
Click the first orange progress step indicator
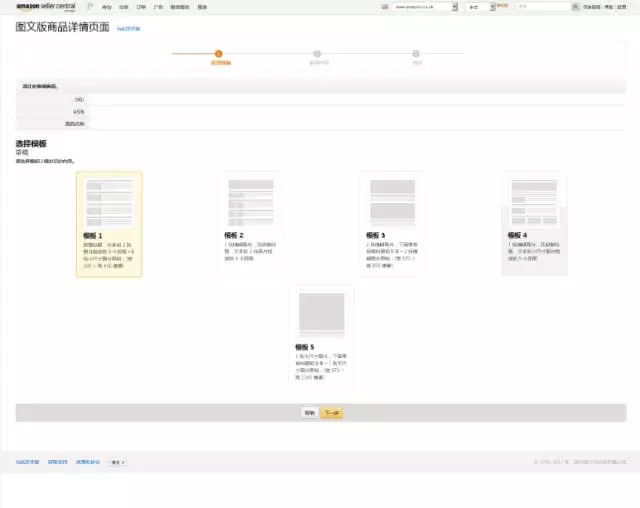219,54
